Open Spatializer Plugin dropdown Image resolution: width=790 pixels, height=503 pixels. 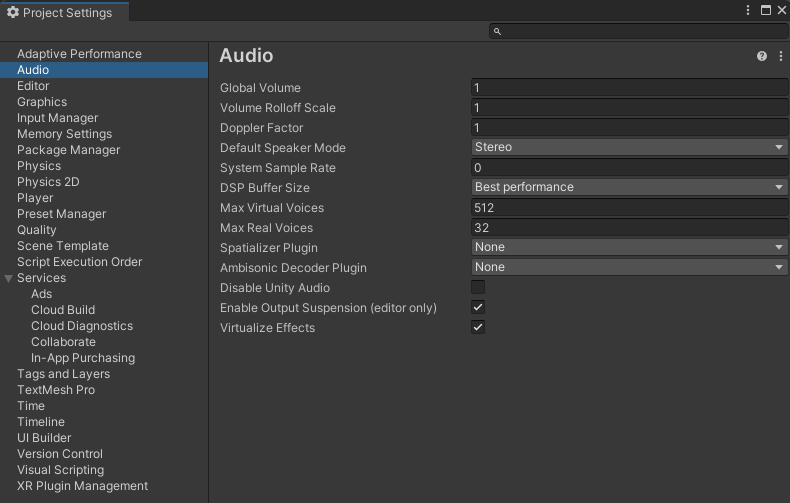pyautogui.click(x=629, y=247)
